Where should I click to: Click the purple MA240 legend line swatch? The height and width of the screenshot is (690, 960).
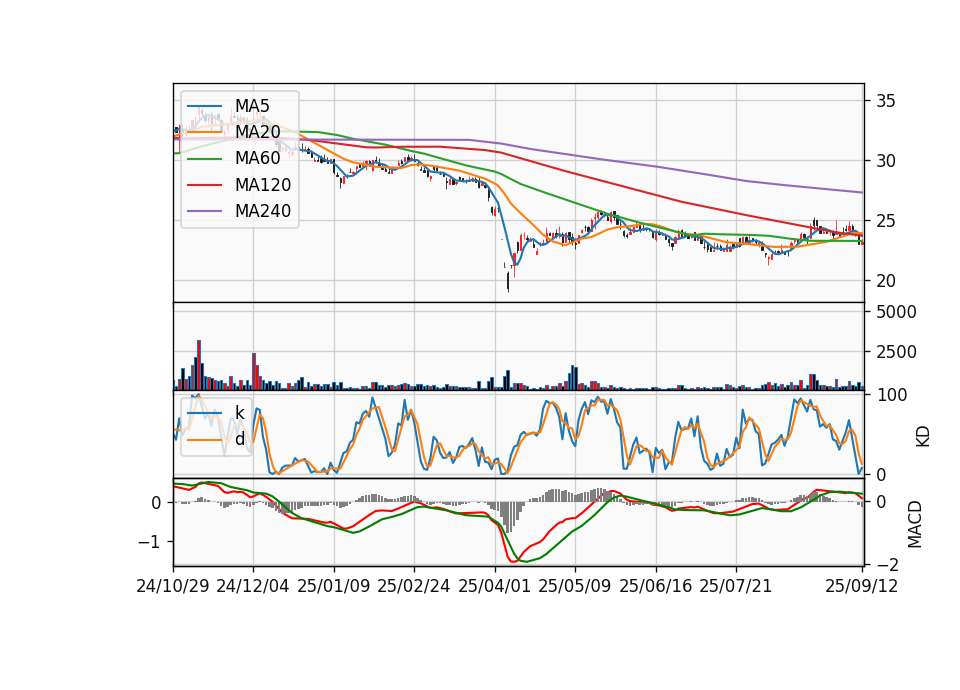pyautogui.click(x=205, y=211)
